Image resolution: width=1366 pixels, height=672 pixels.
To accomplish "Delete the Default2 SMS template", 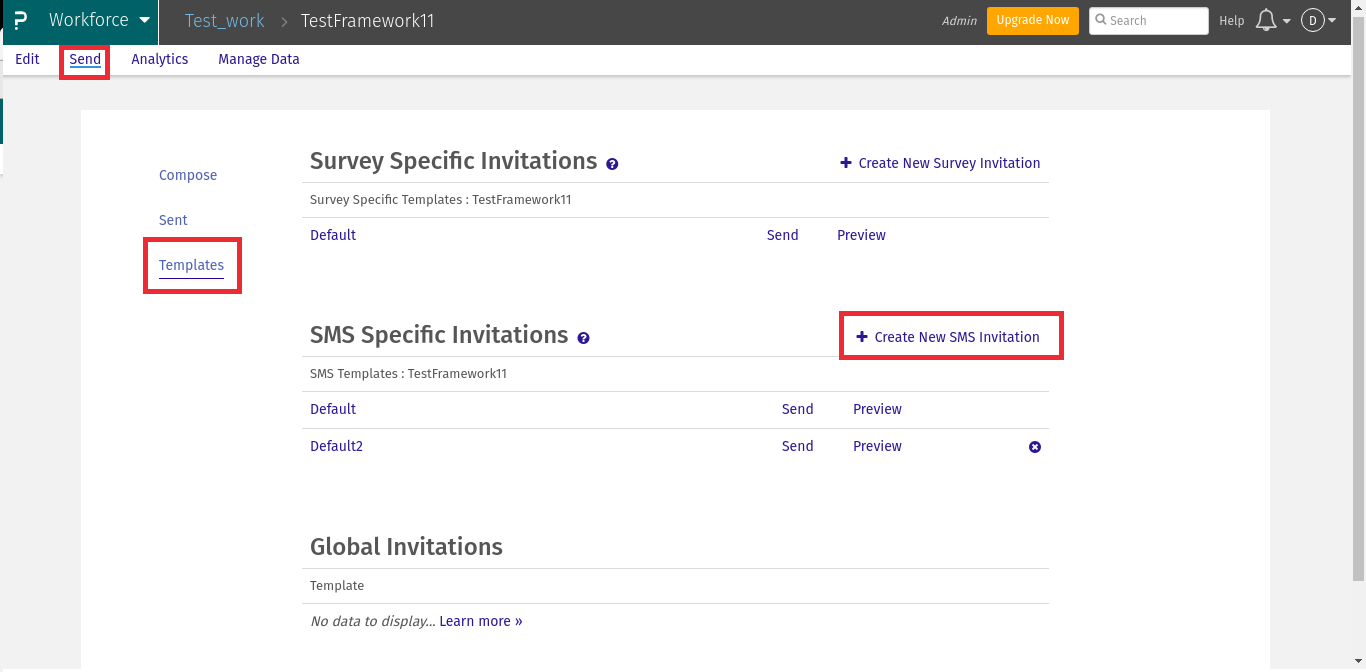I will point(1035,447).
